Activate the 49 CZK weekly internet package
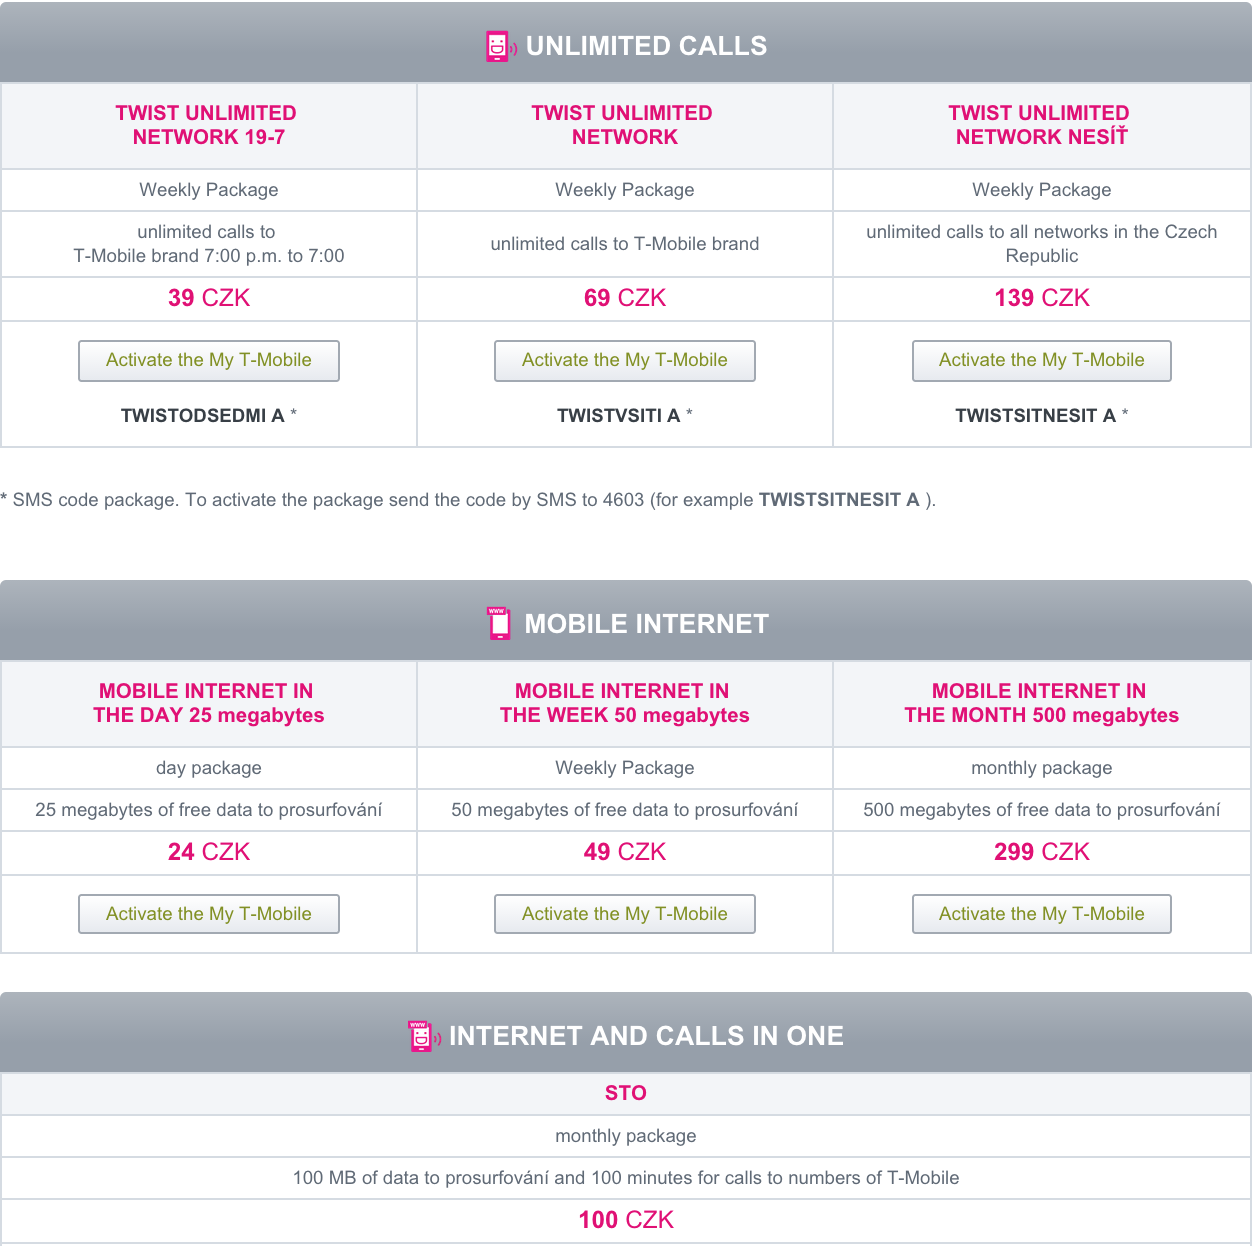This screenshot has width=1252, height=1246. tap(625, 914)
